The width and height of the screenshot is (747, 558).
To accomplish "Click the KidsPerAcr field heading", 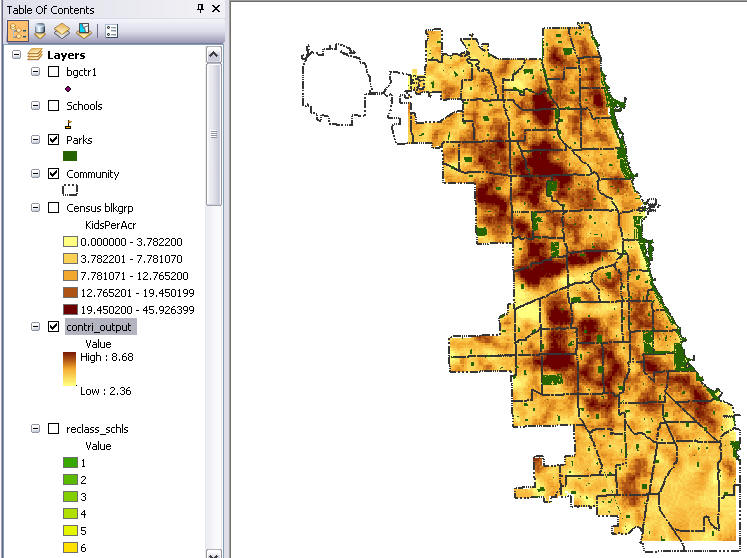I will click(111, 225).
